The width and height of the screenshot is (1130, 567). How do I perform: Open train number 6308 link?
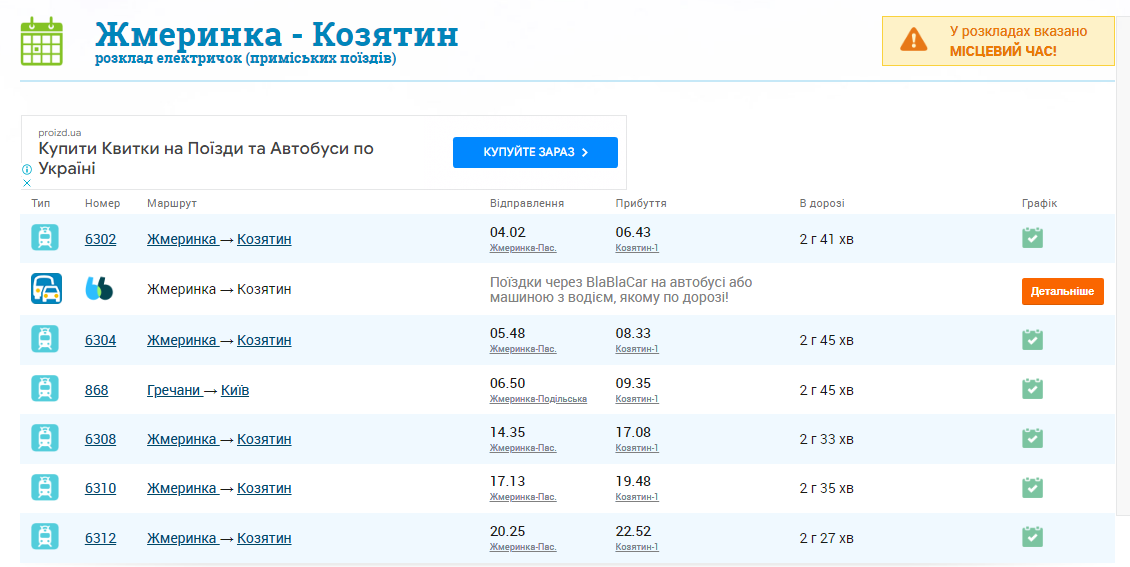(x=100, y=439)
